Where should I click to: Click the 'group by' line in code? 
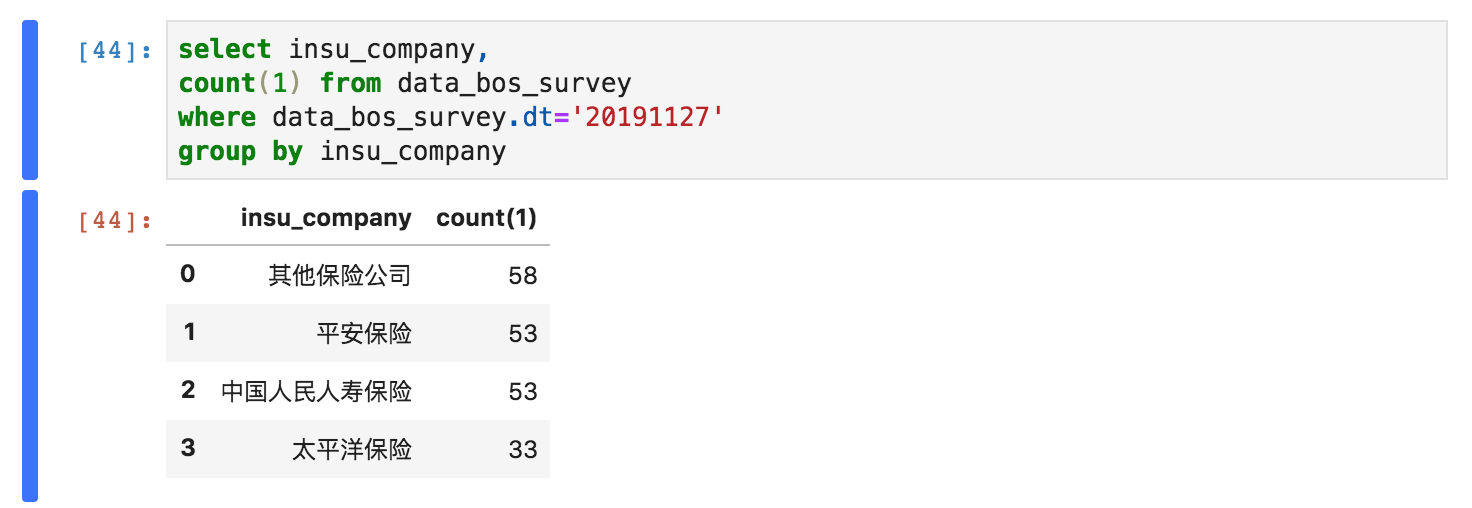(342, 152)
